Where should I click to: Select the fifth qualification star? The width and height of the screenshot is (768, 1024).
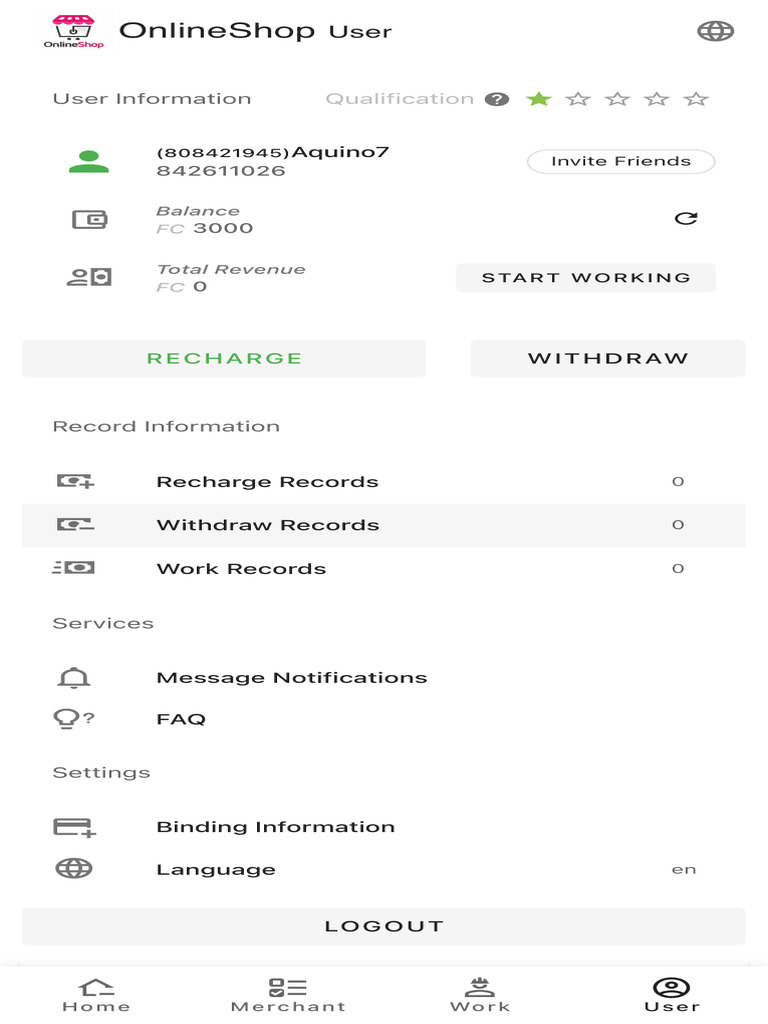696,99
